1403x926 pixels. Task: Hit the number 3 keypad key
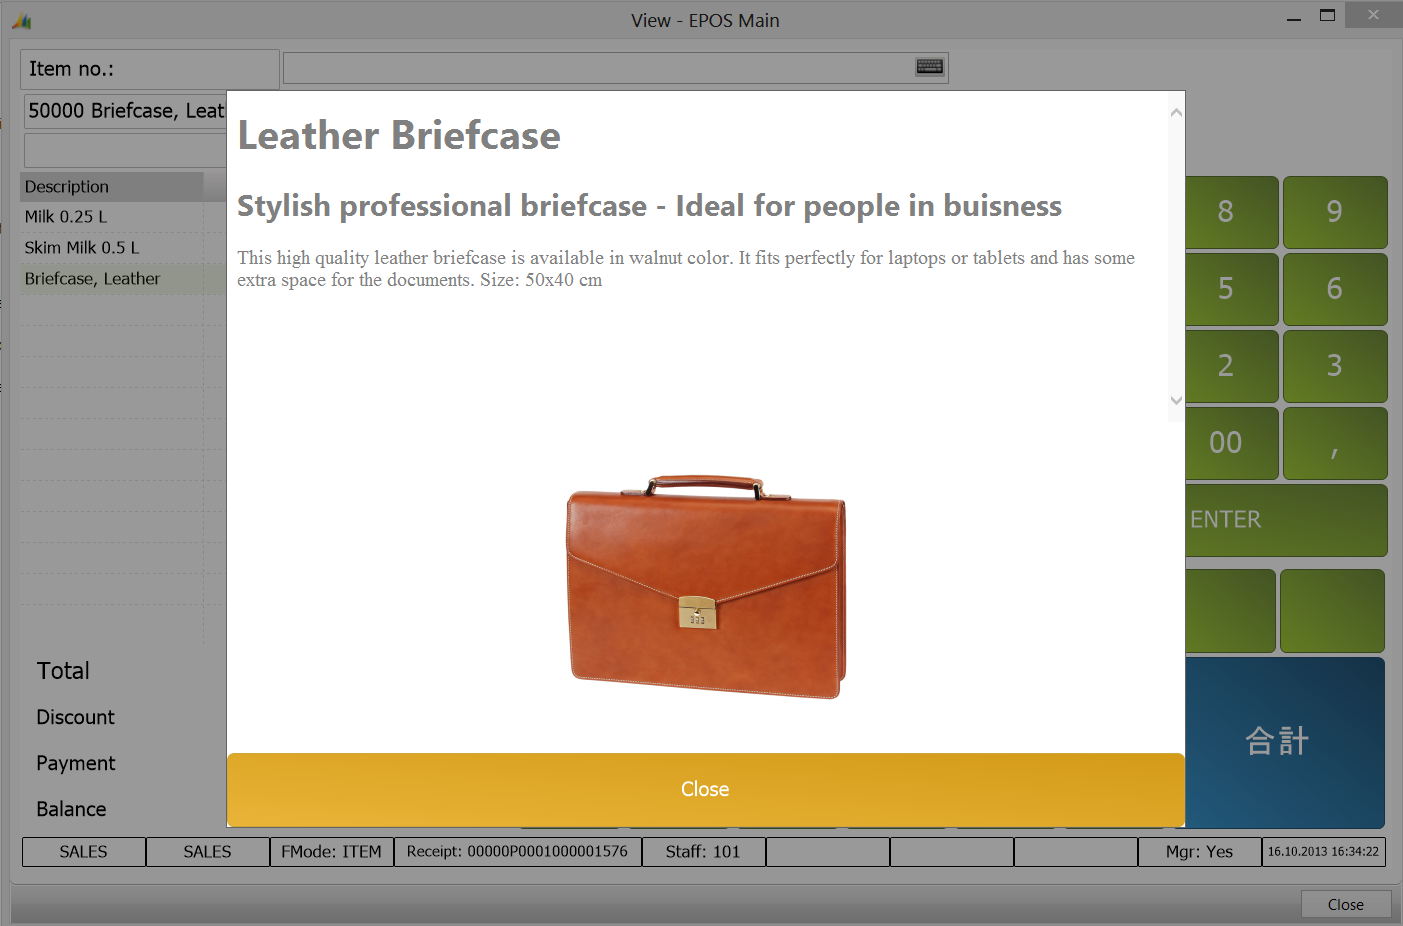1334,366
